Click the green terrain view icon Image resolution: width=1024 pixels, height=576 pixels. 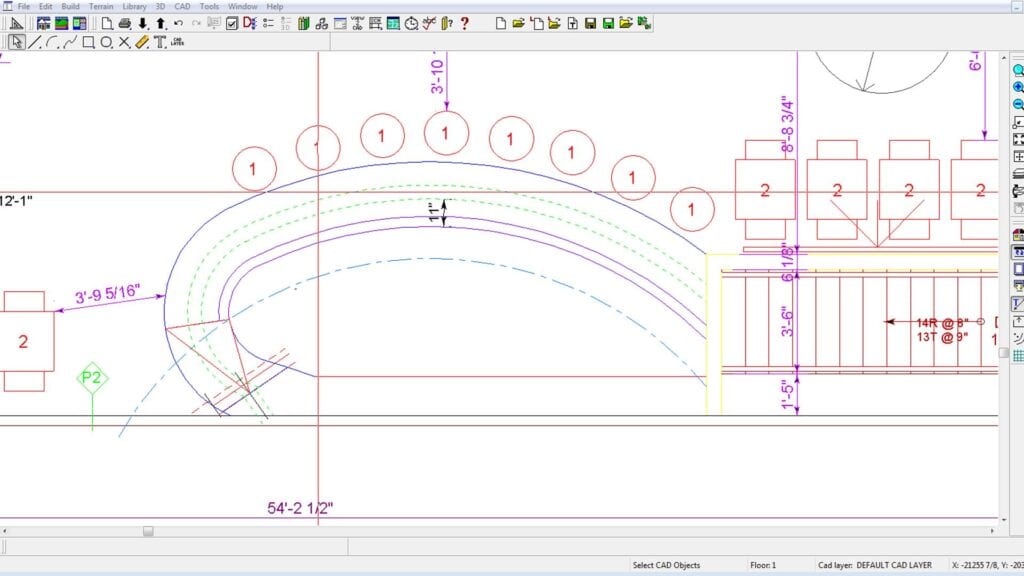point(61,24)
